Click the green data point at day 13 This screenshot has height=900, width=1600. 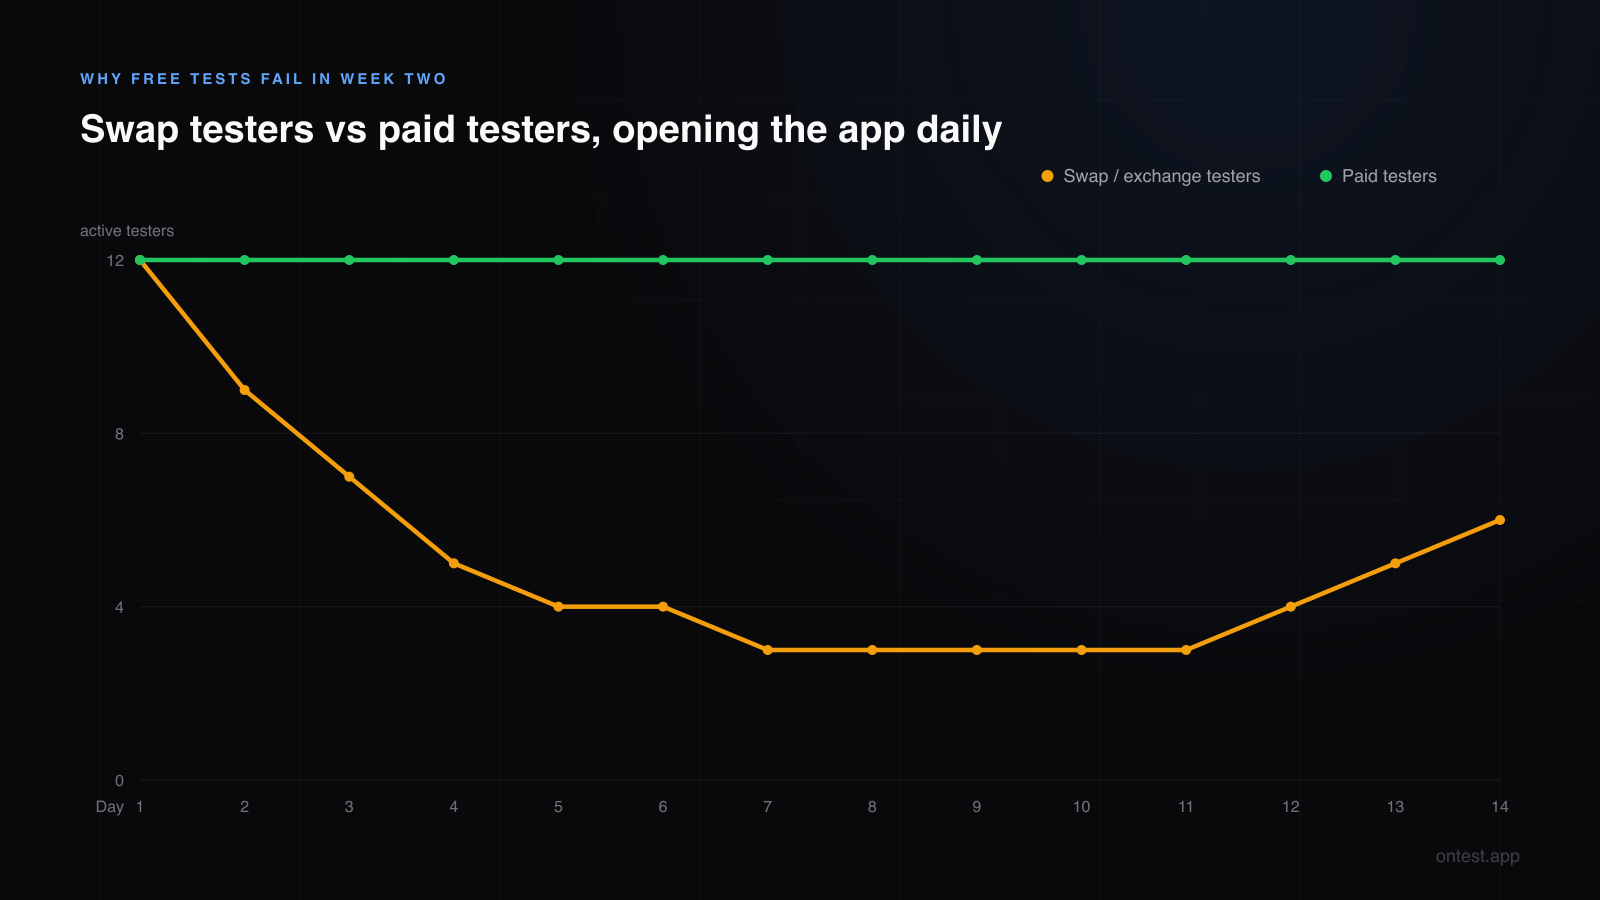(x=1395, y=260)
